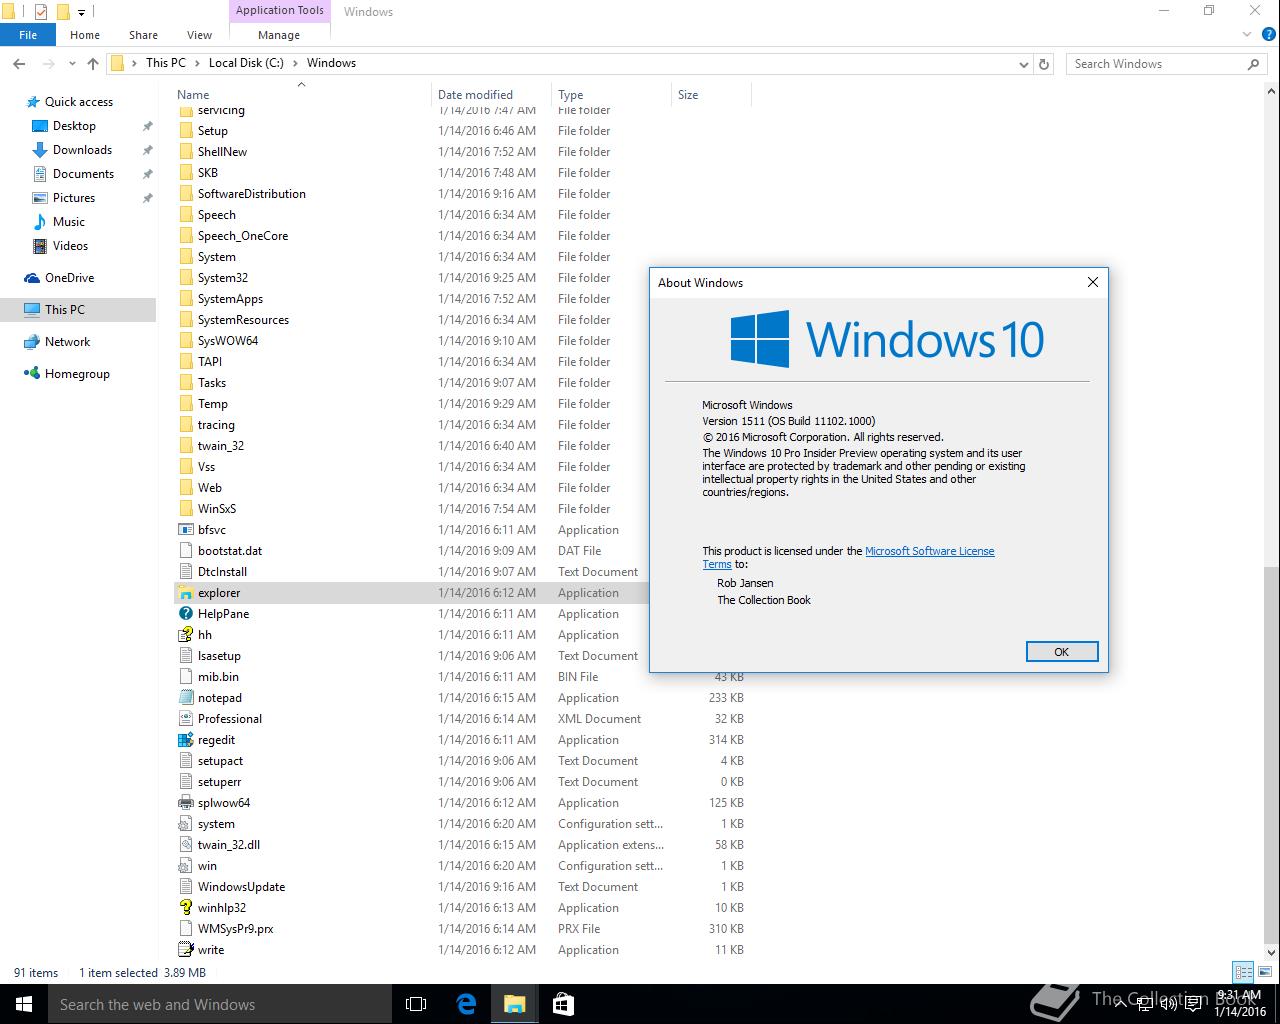Launch Microsoft Edge from taskbar
Screen dimensions: 1280x1024
coord(466,1004)
